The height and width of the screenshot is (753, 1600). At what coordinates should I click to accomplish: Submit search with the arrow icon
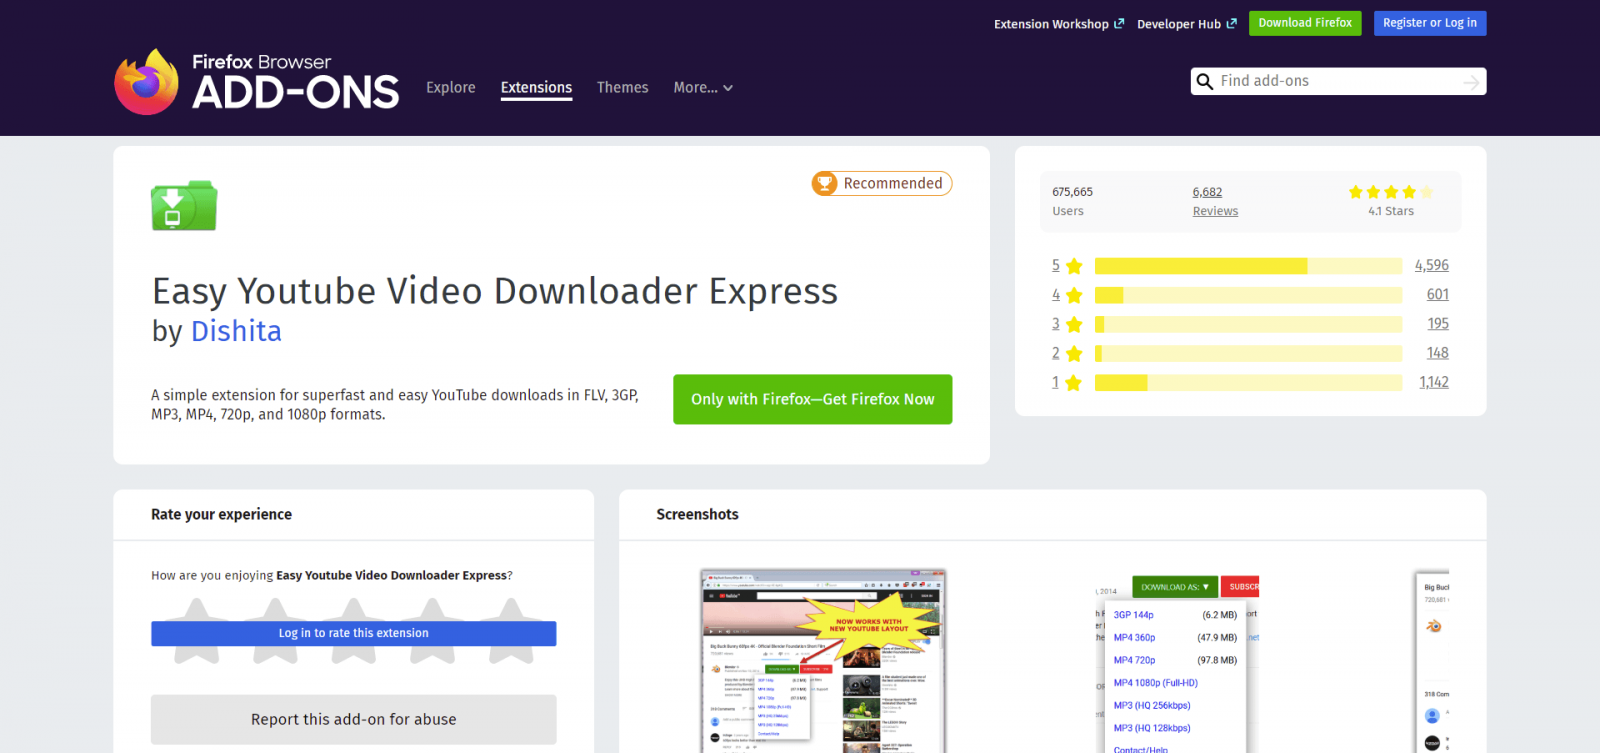[1471, 82]
